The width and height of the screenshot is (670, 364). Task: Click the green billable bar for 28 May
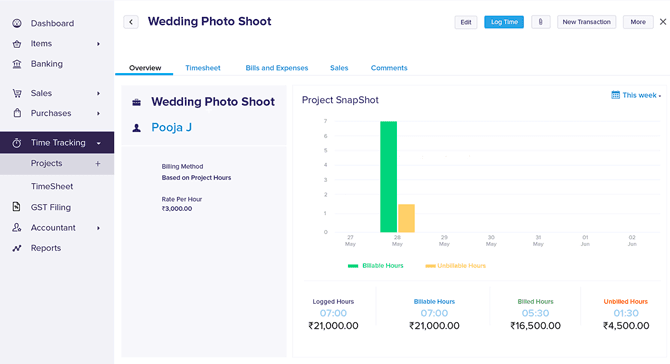point(388,177)
